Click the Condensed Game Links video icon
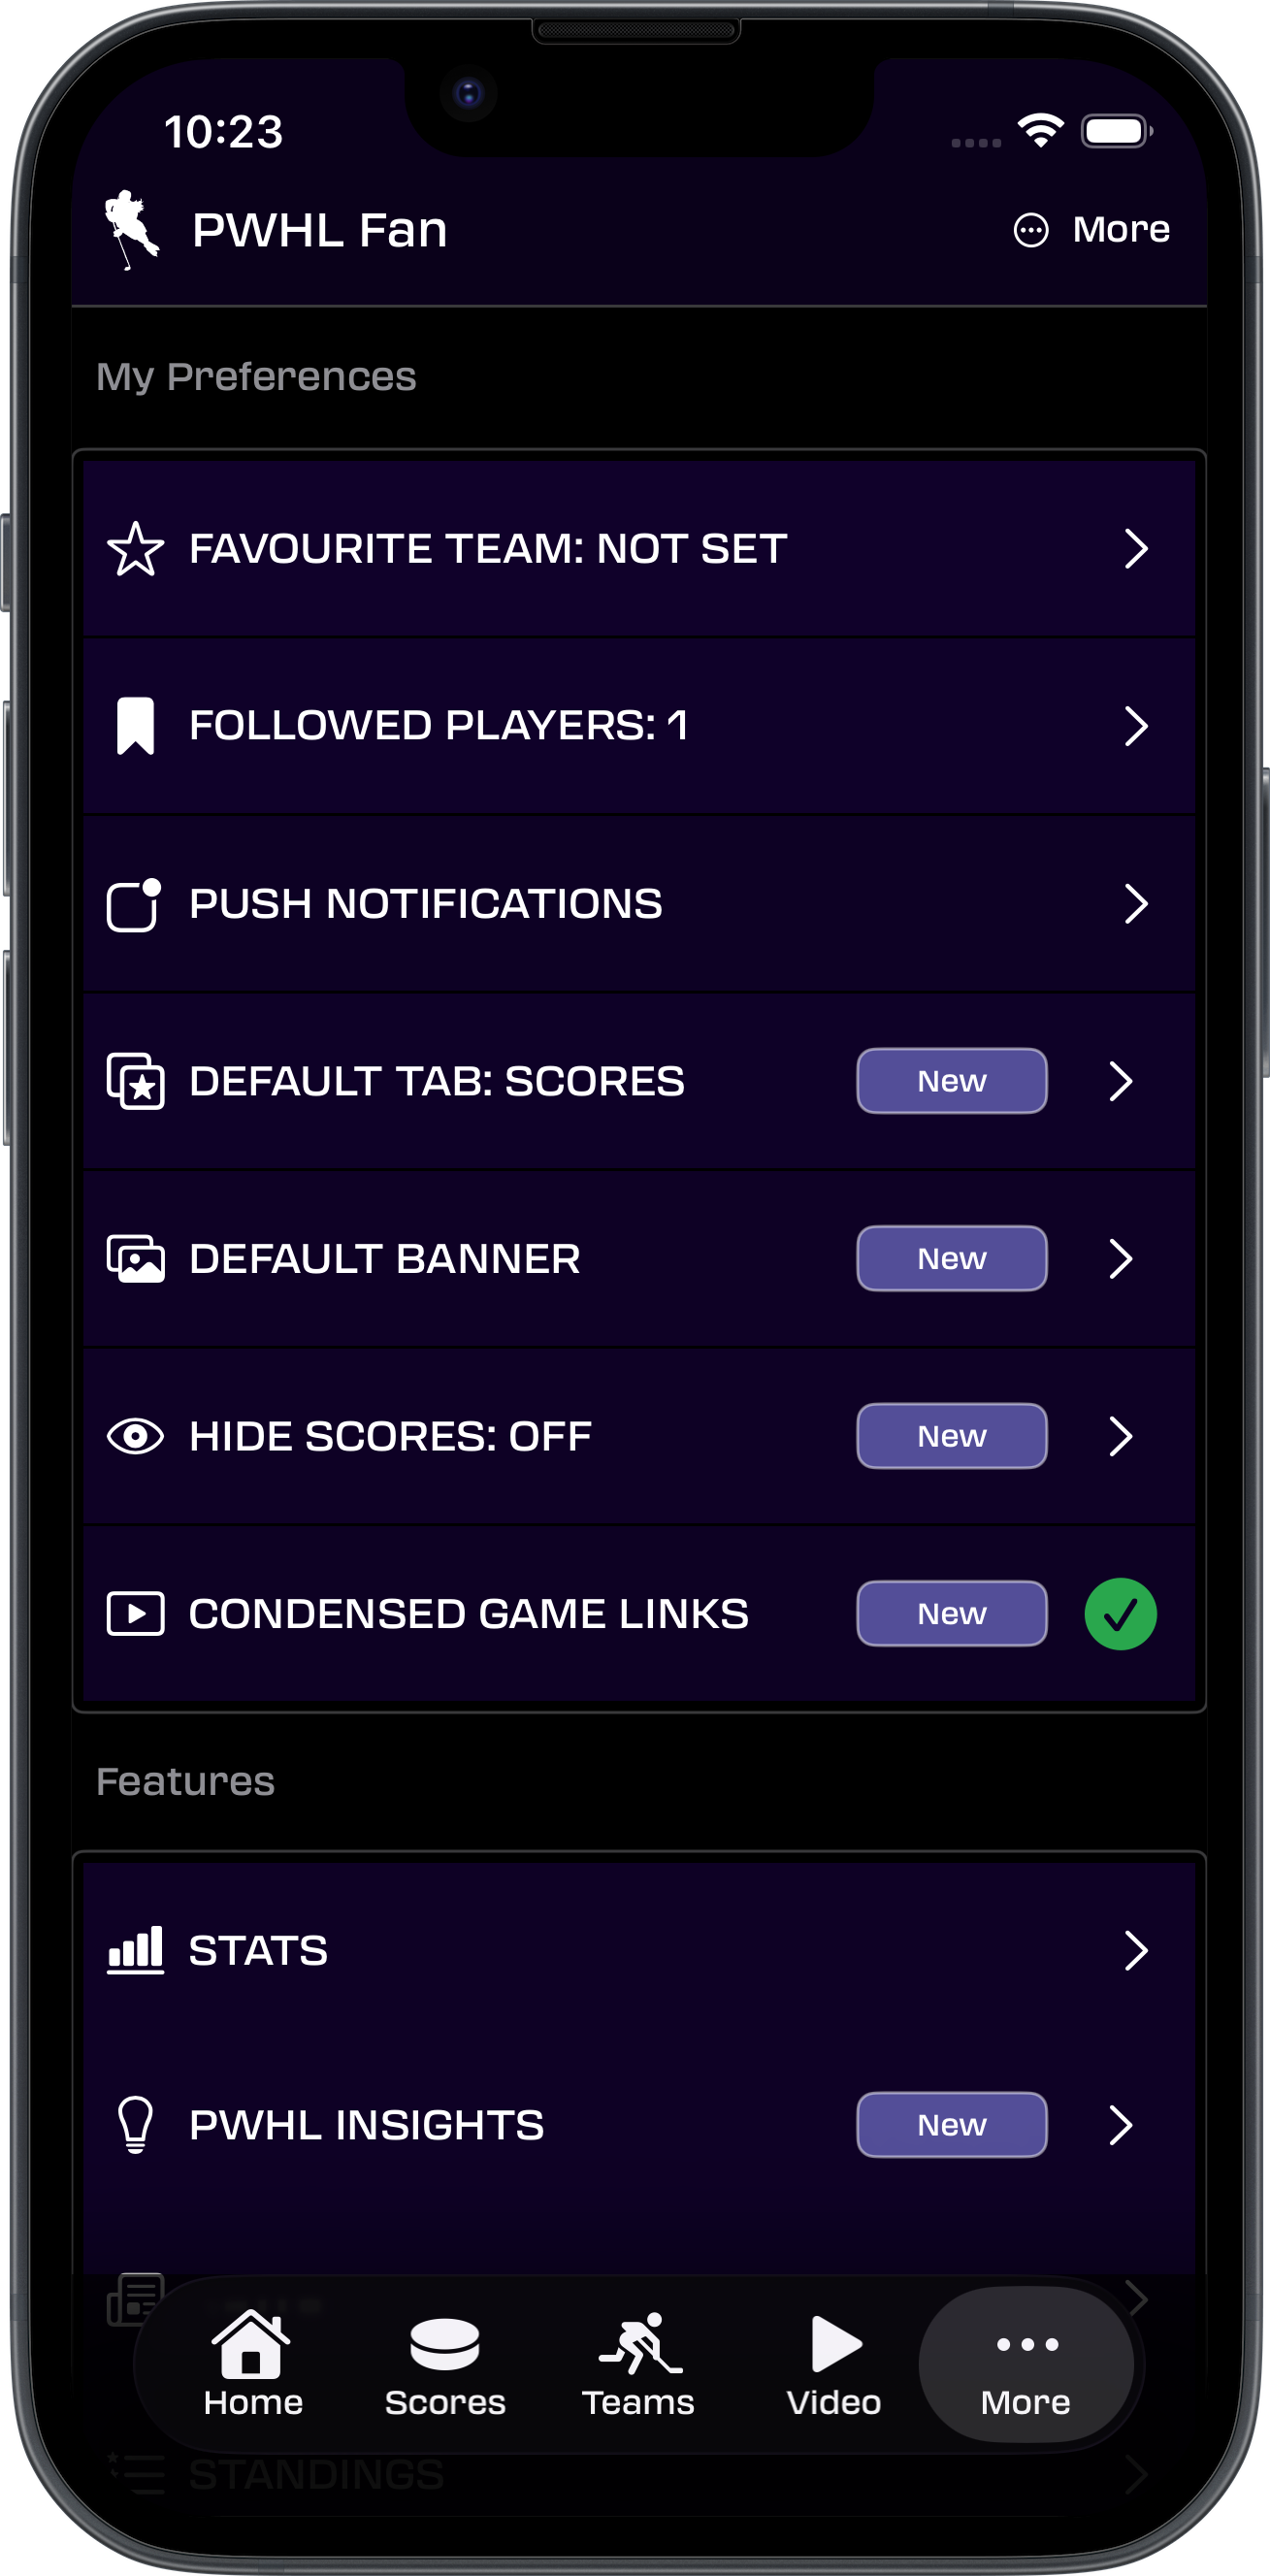 (135, 1612)
